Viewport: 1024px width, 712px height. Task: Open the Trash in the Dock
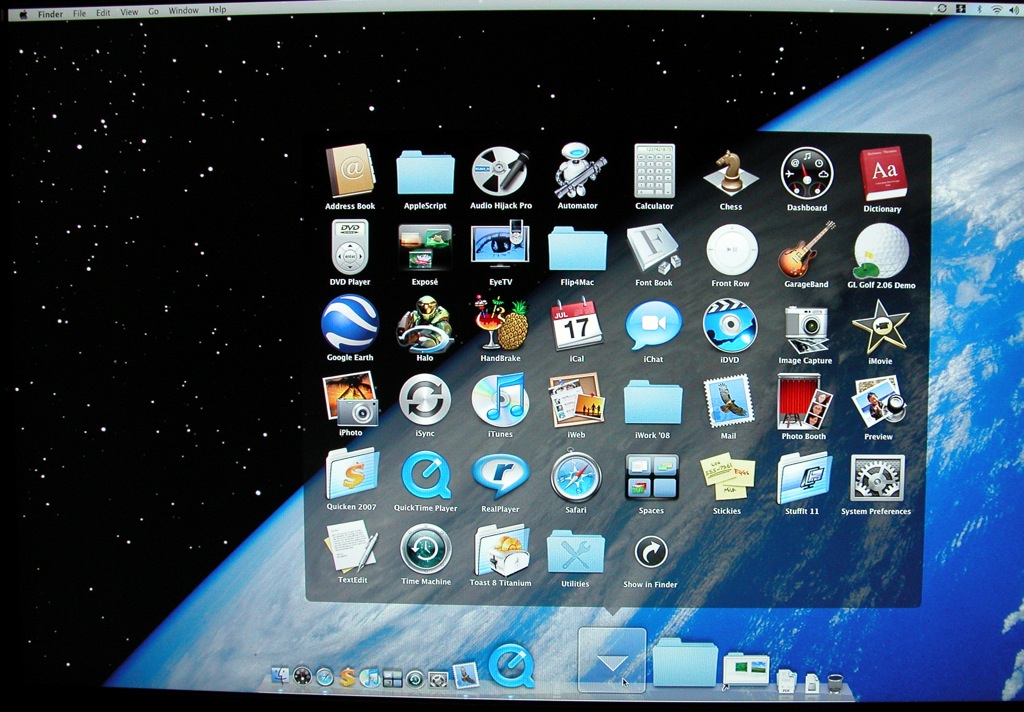[x=835, y=683]
